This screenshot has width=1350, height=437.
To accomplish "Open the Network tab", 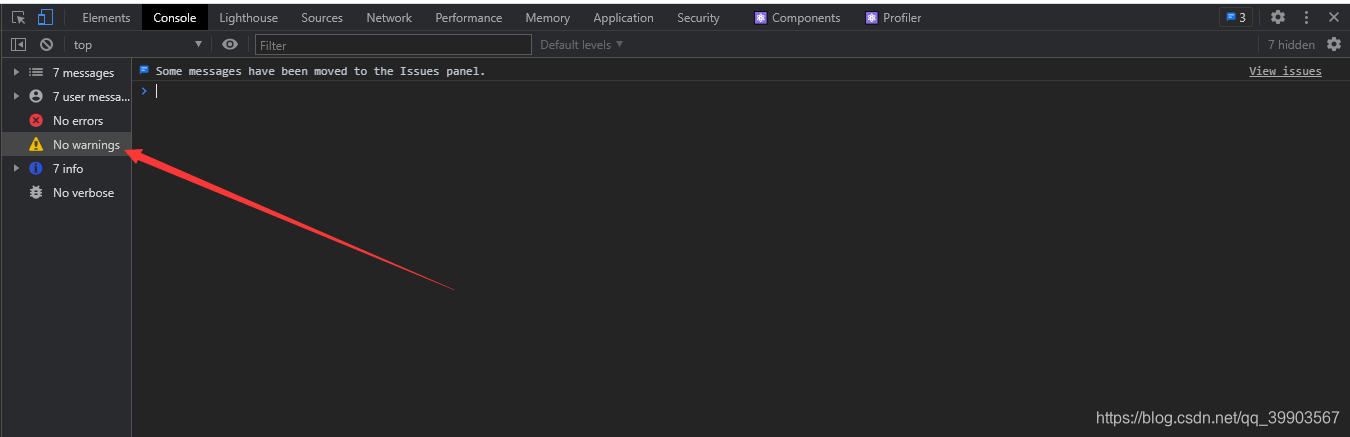I will tap(389, 18).
